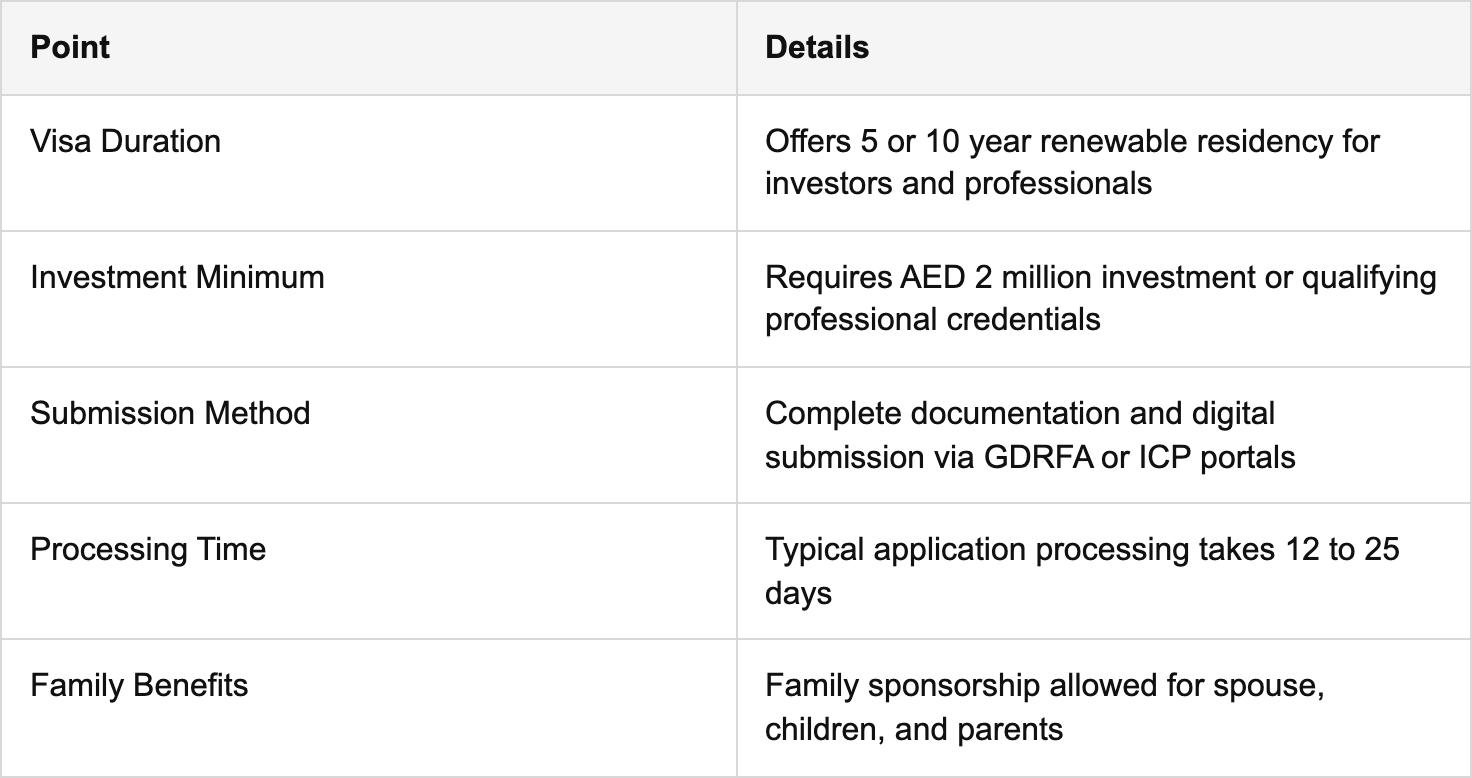Click the word "qualifying" in investment details
The height and width of the screenshot is (778, 1472).
[1369, 277]
